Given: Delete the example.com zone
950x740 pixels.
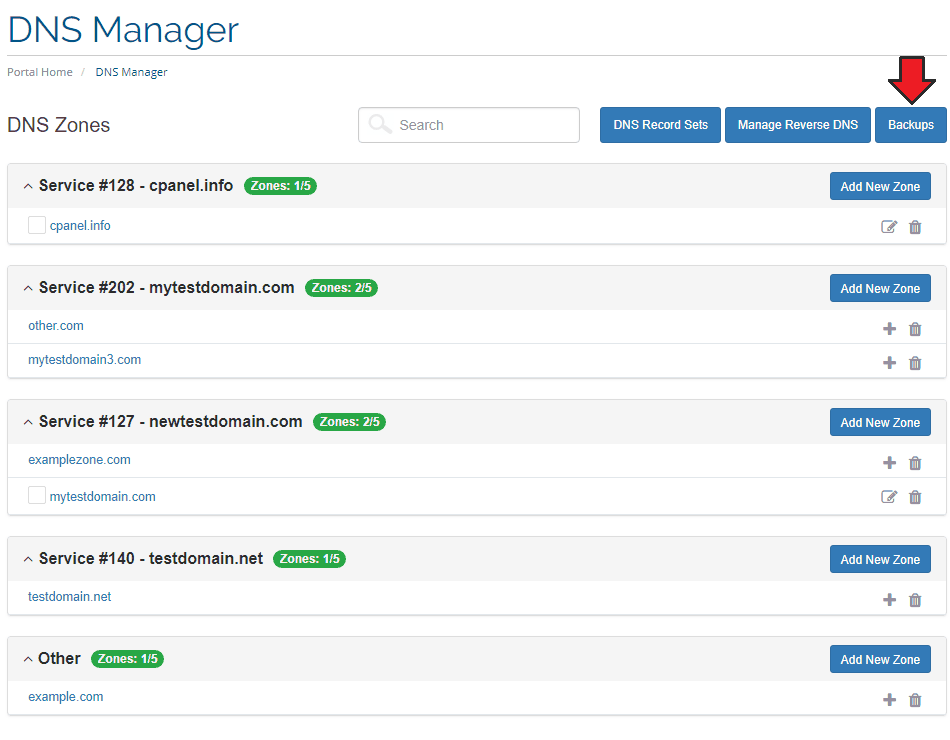Looking at the screenshot, I should pos(915,700).
